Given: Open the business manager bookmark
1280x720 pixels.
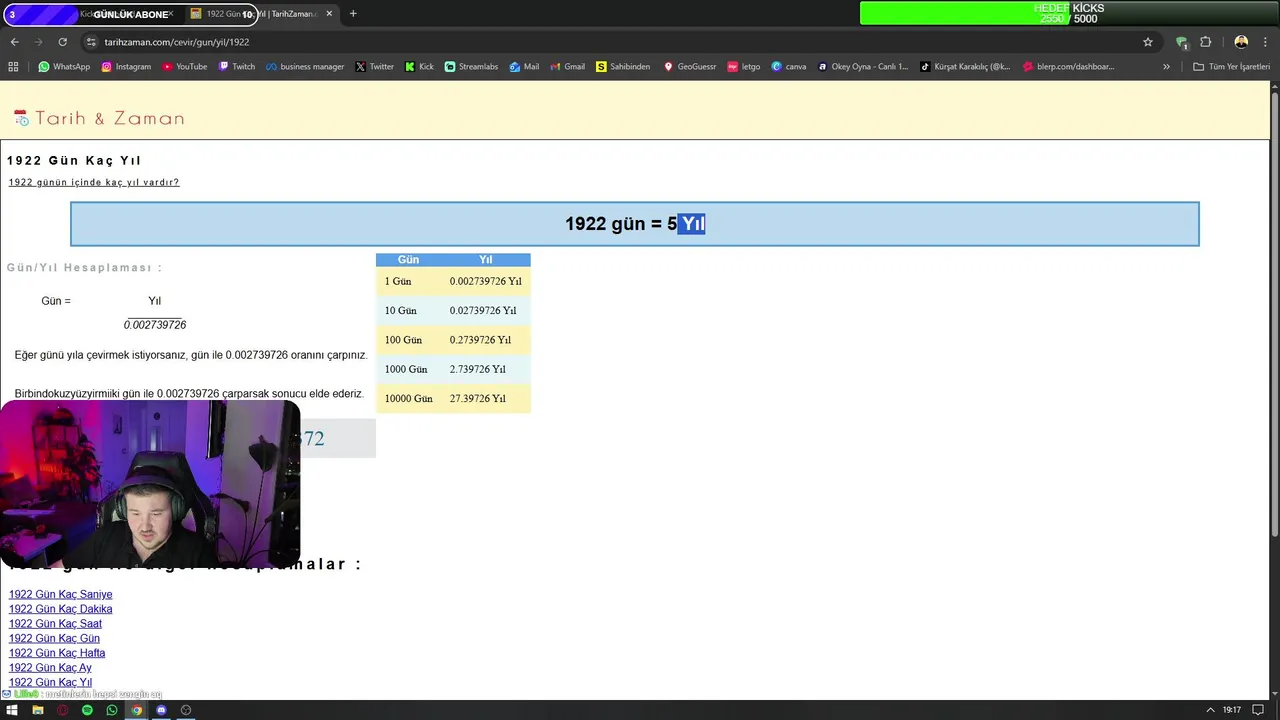Looking at the screenshot, I should (305, 67).
